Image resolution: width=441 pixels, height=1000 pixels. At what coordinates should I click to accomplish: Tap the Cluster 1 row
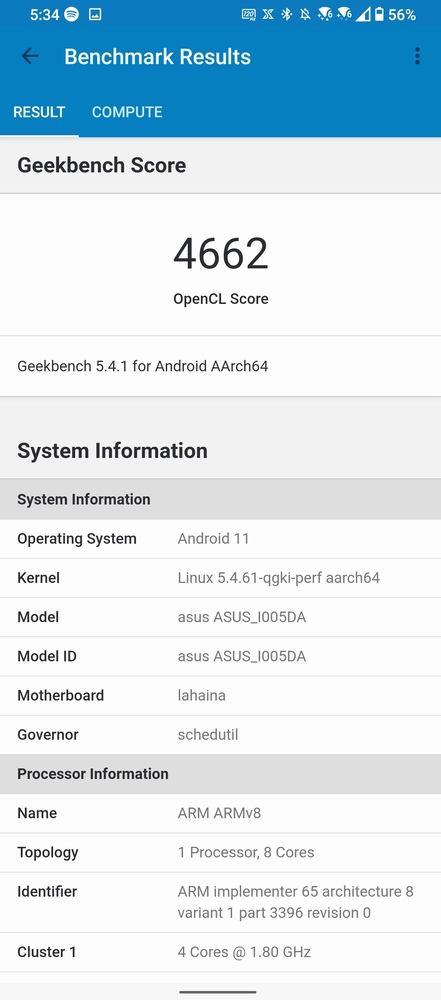pyautogui.click(x=220, y=953)
